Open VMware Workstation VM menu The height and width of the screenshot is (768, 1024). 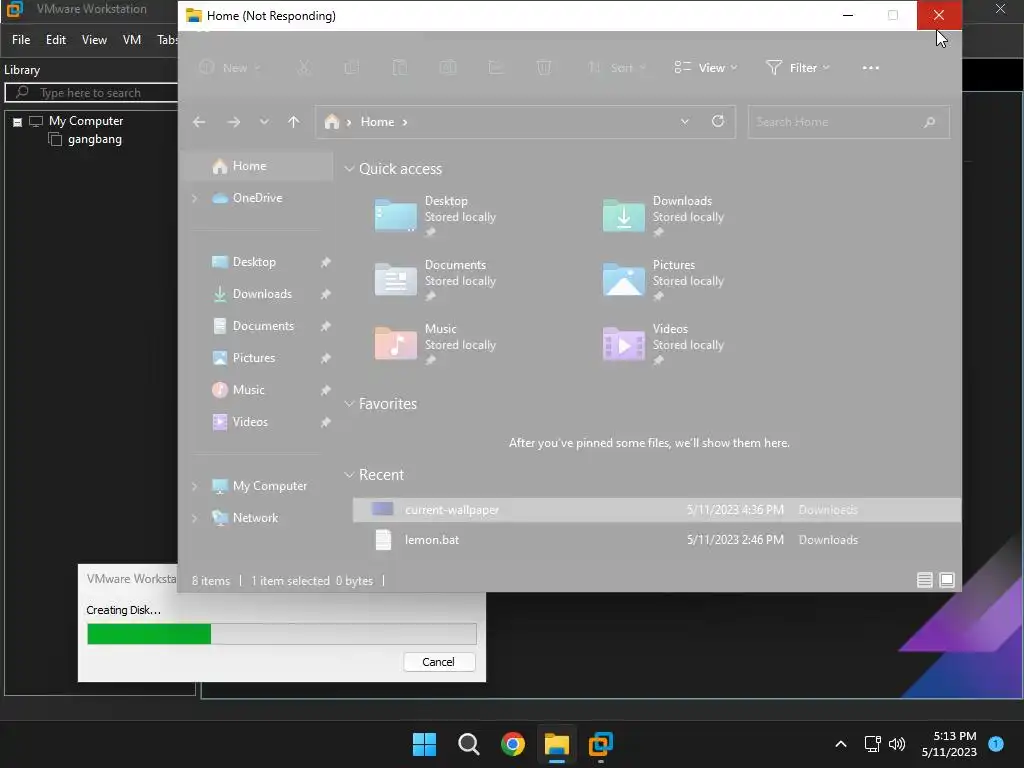tap(132, 40)
